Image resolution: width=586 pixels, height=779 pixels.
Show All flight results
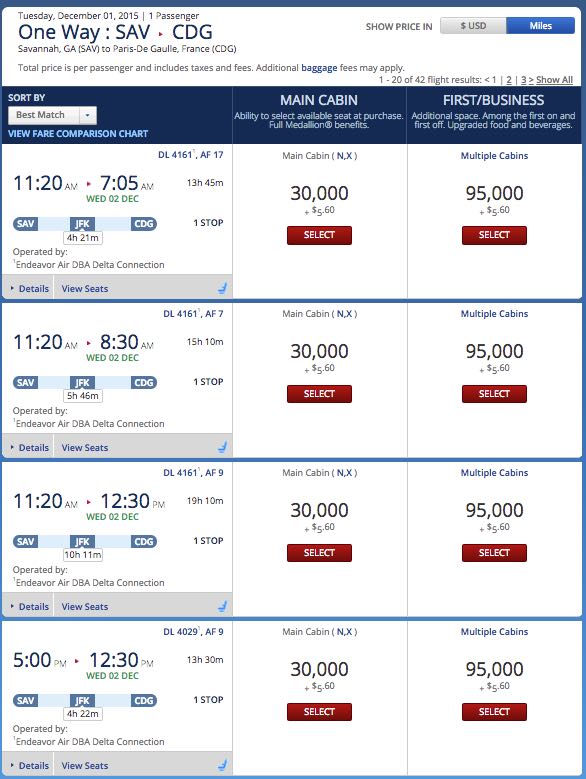click(554, 79)
